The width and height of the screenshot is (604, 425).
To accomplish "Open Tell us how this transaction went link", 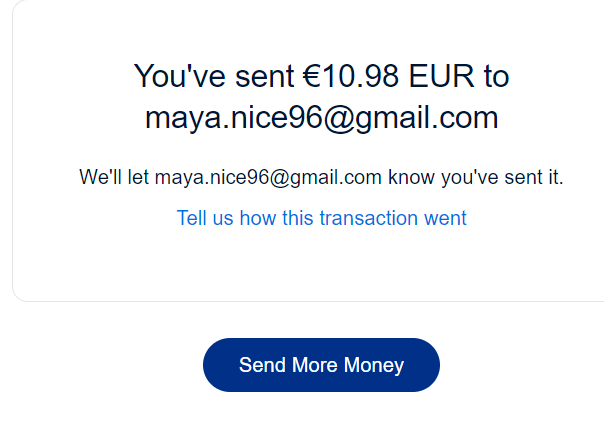I will click(321, 218).
